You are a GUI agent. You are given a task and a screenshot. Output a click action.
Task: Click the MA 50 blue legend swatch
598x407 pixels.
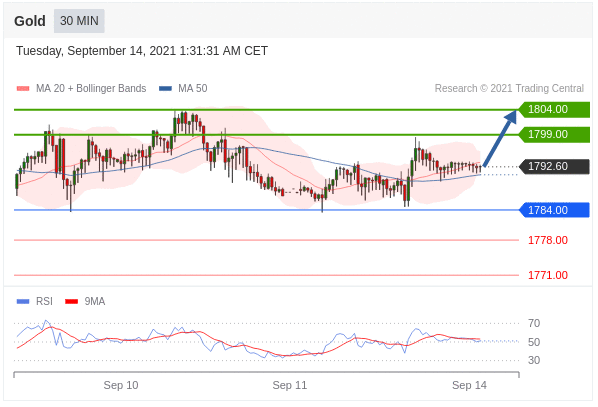(165, 88)
